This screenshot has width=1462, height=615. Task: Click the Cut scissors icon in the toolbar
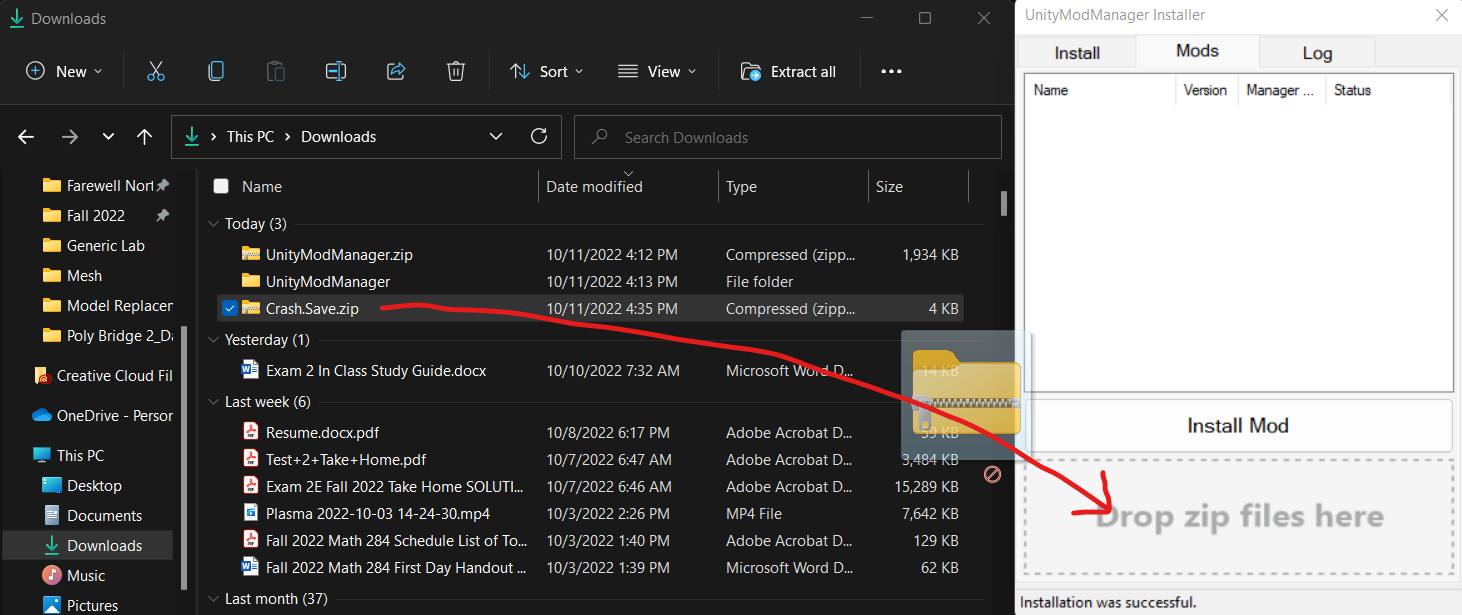pos(155,71)
